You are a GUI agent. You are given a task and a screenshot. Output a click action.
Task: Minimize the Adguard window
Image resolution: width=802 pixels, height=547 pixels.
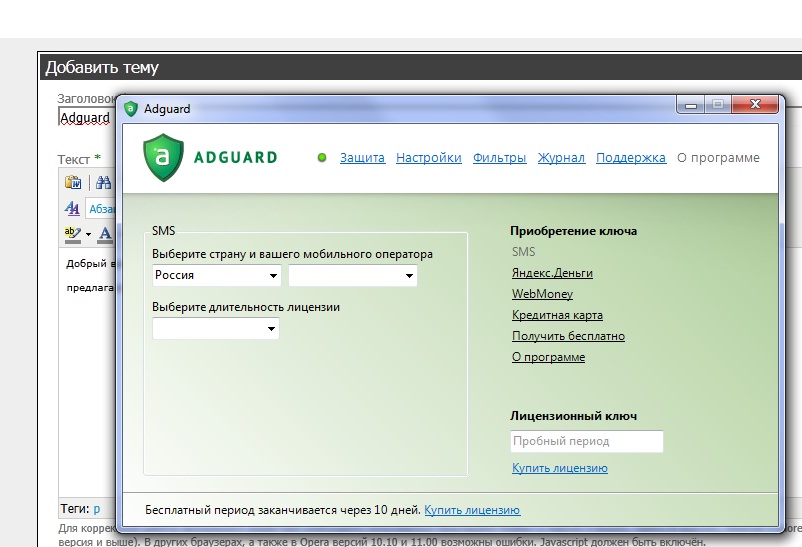pyautogui.click(x=691, y=105)
